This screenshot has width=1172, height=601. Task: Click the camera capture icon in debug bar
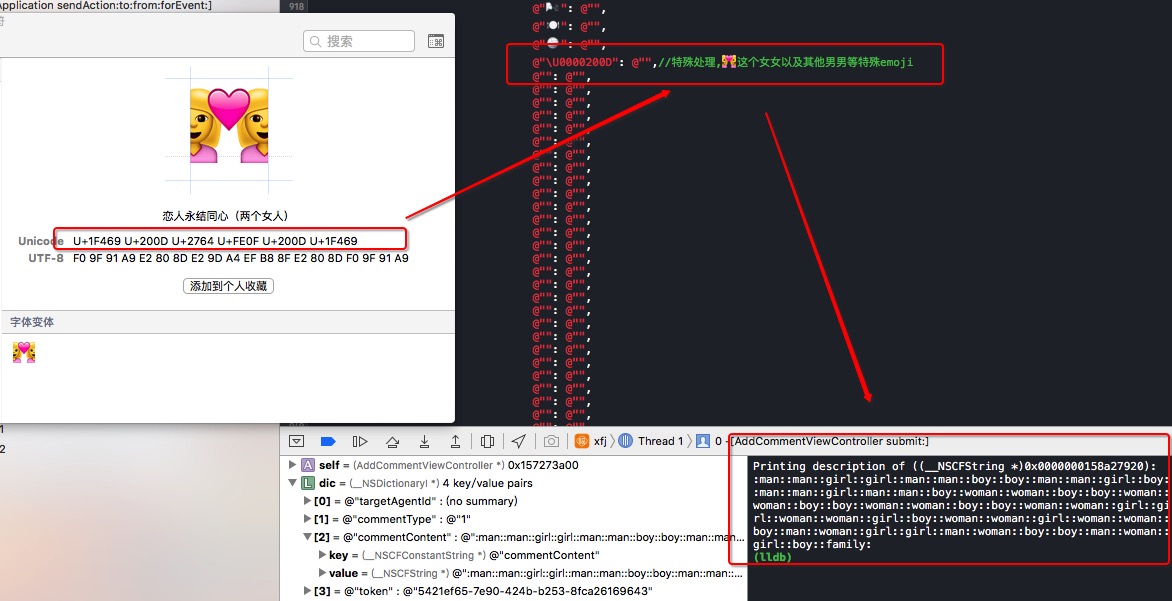551,441
